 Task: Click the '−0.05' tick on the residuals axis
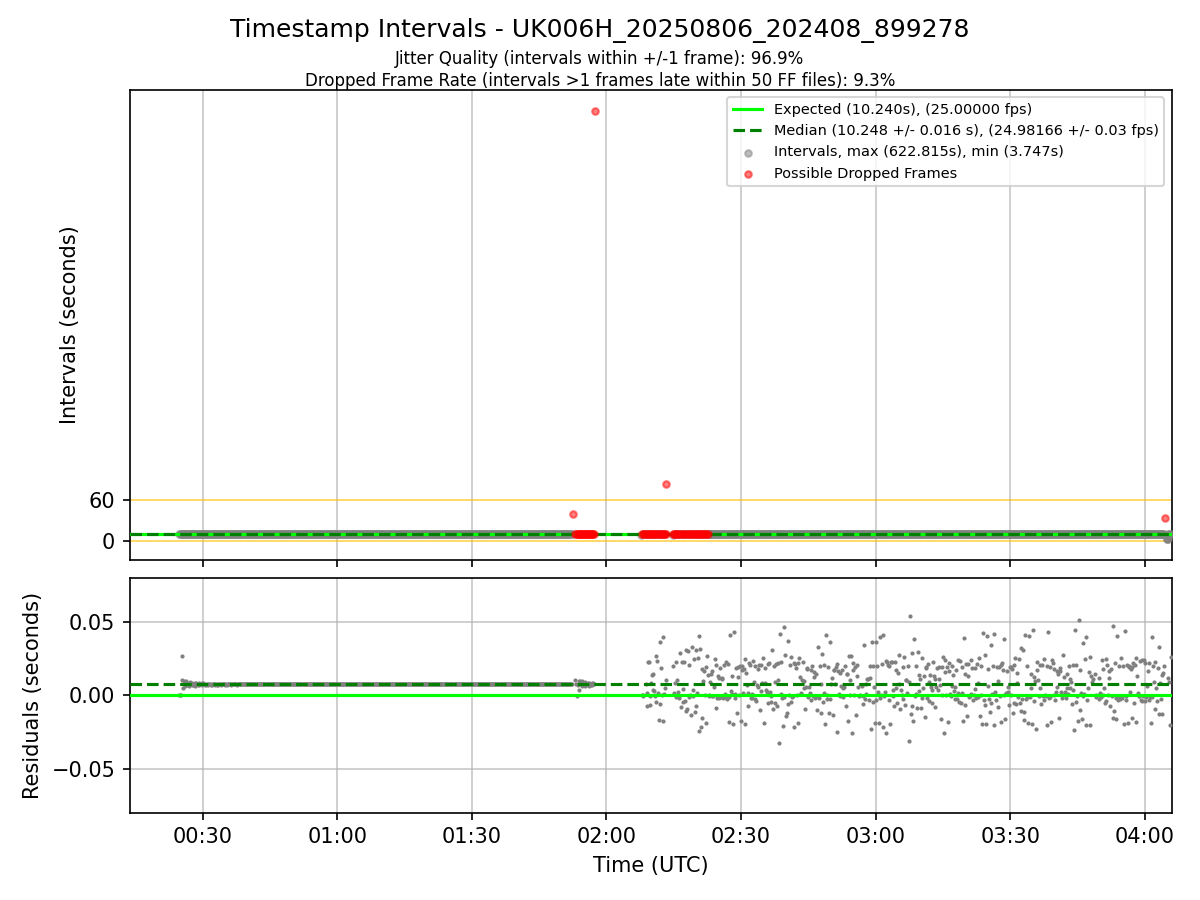(86, 769)
